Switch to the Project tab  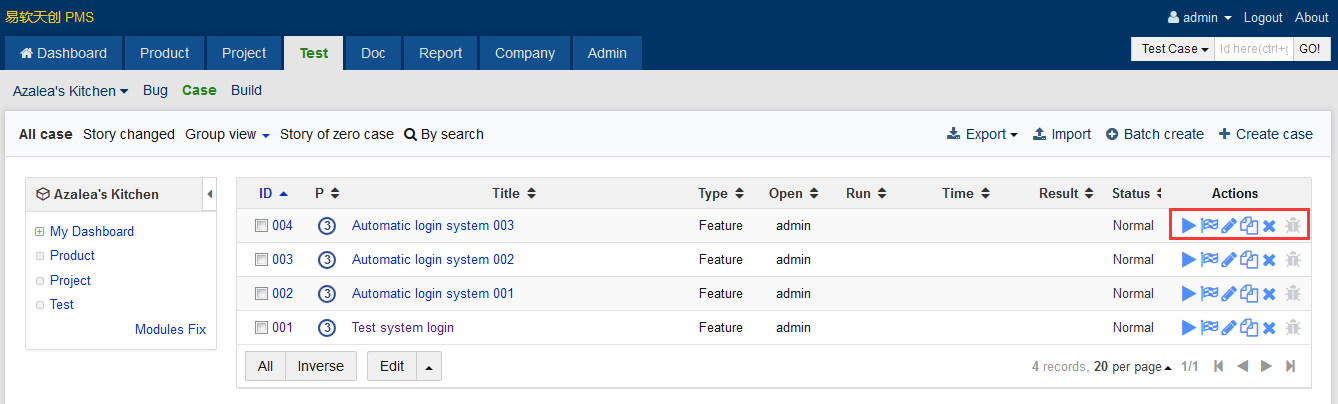point(244,53)
